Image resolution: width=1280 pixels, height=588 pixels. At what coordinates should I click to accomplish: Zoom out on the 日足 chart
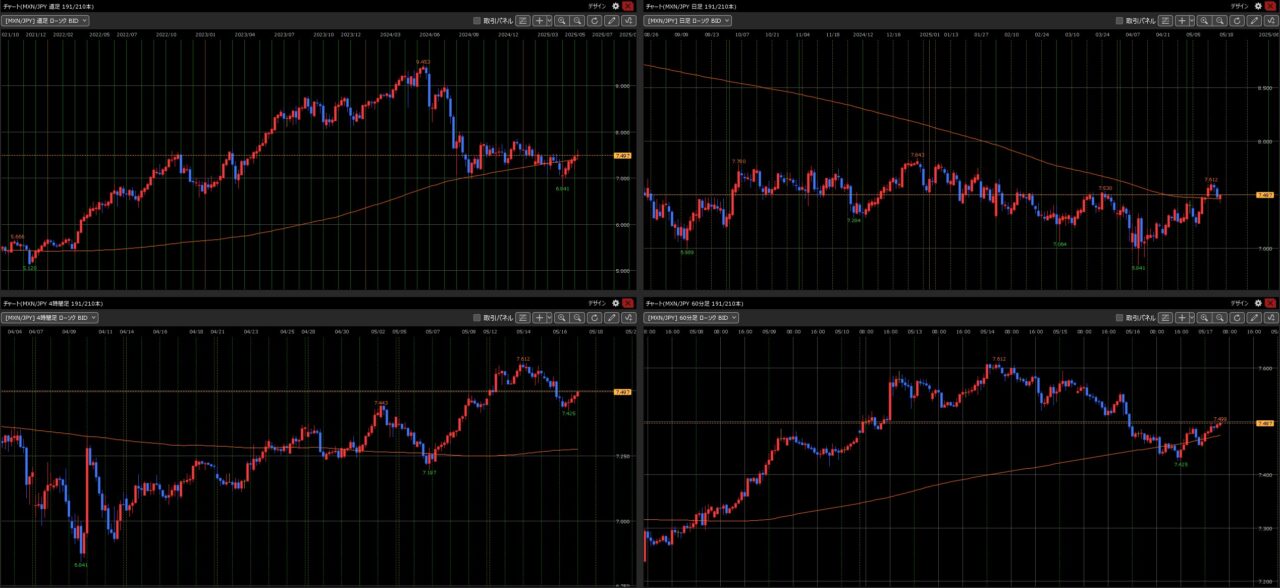point(1221,20)
